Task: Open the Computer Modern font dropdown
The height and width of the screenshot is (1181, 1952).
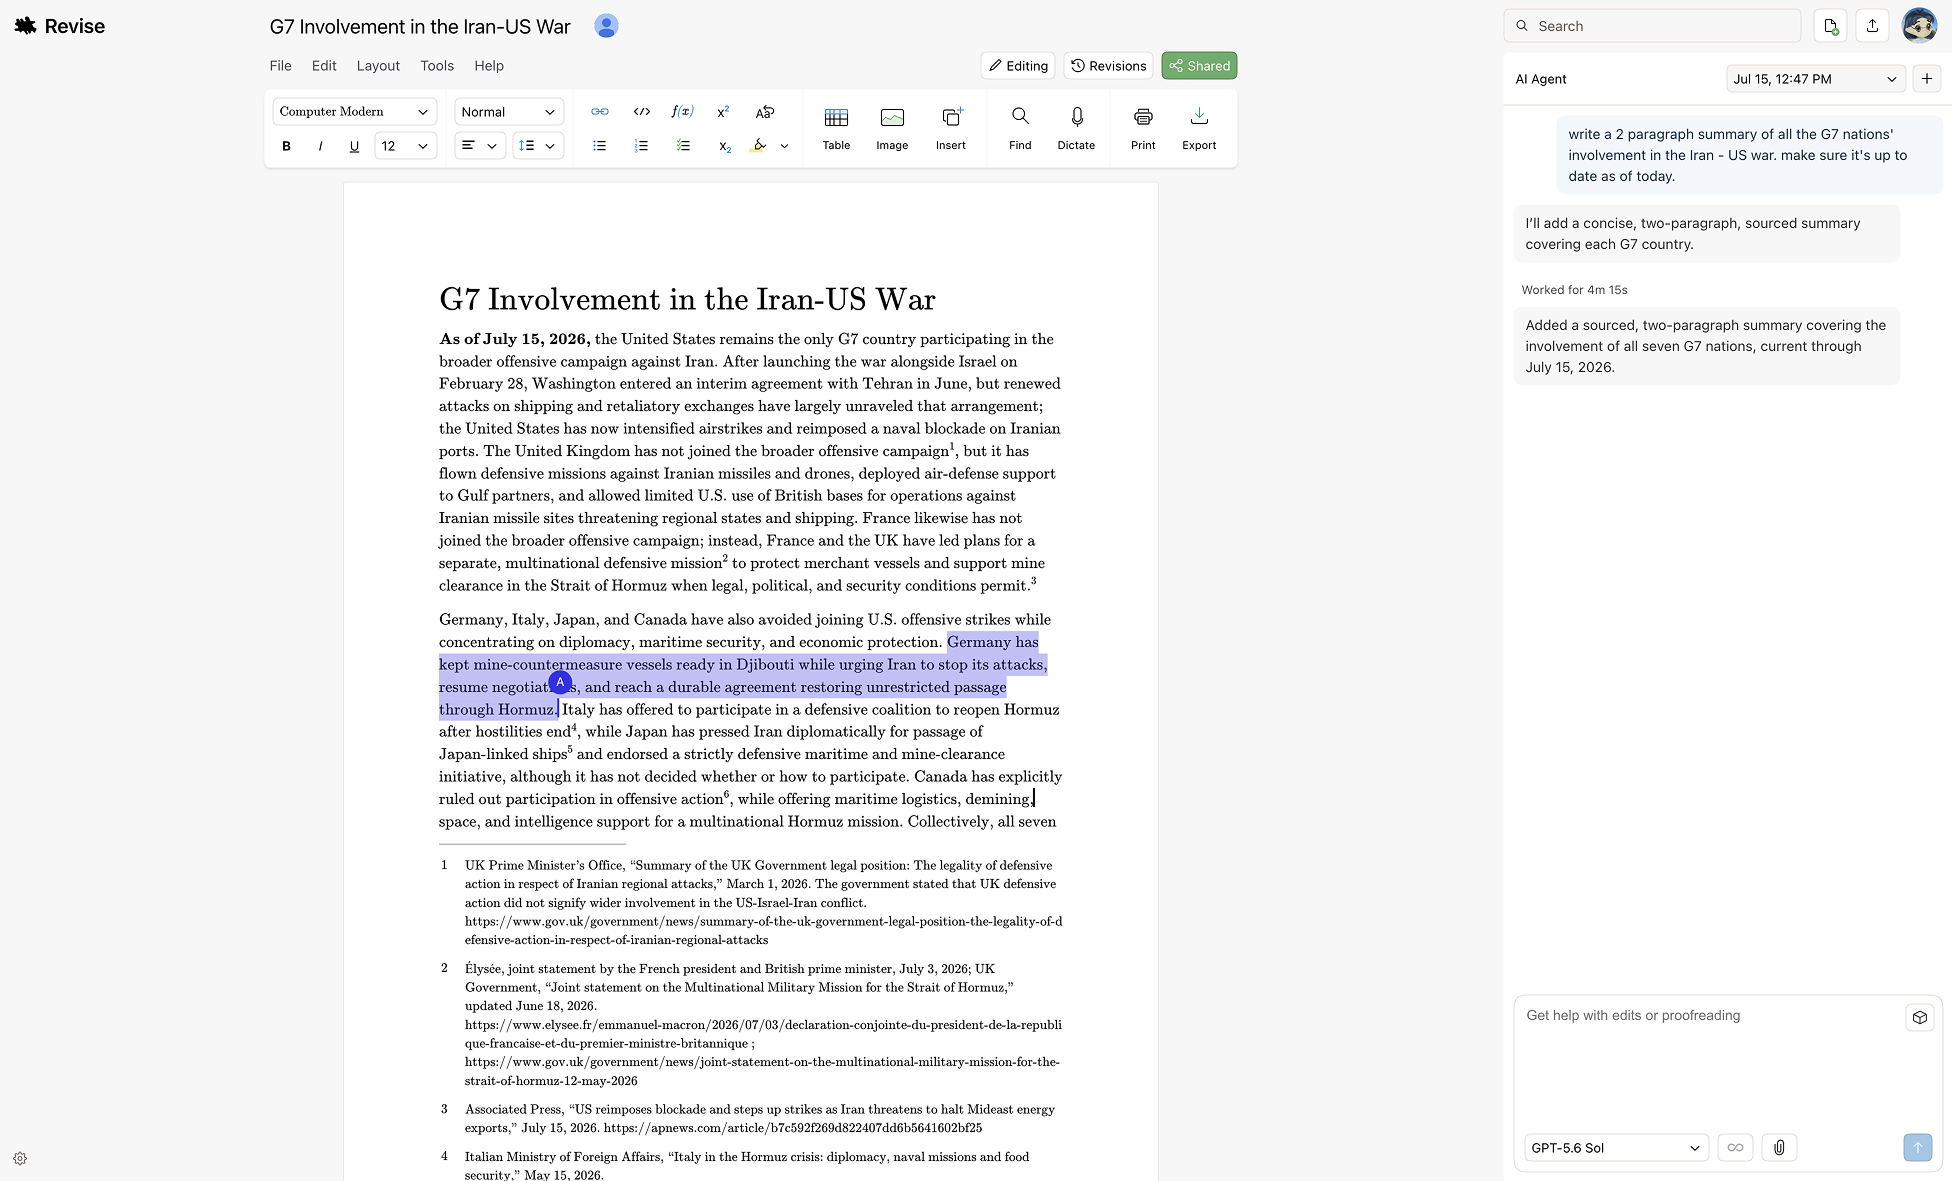Action: point(354,112)
